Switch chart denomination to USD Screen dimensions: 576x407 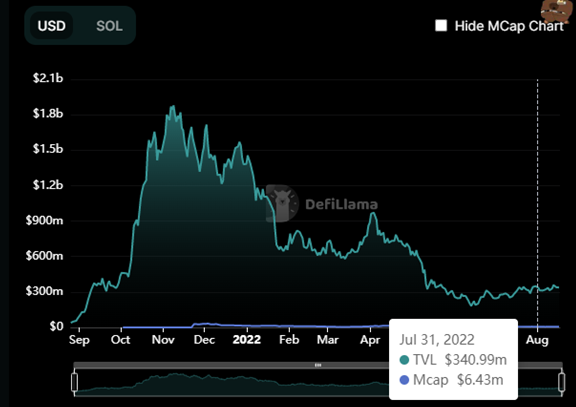[51, 26]
